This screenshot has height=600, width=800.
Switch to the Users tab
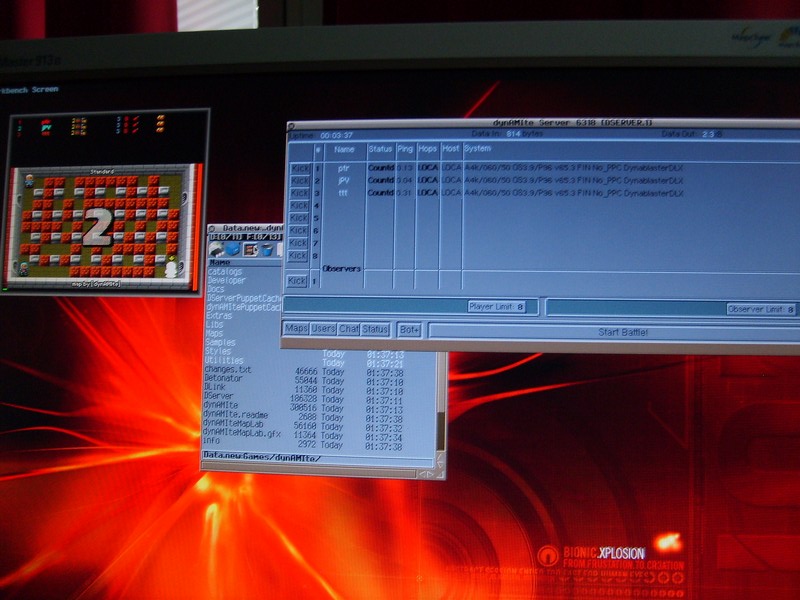coord(323,329)
